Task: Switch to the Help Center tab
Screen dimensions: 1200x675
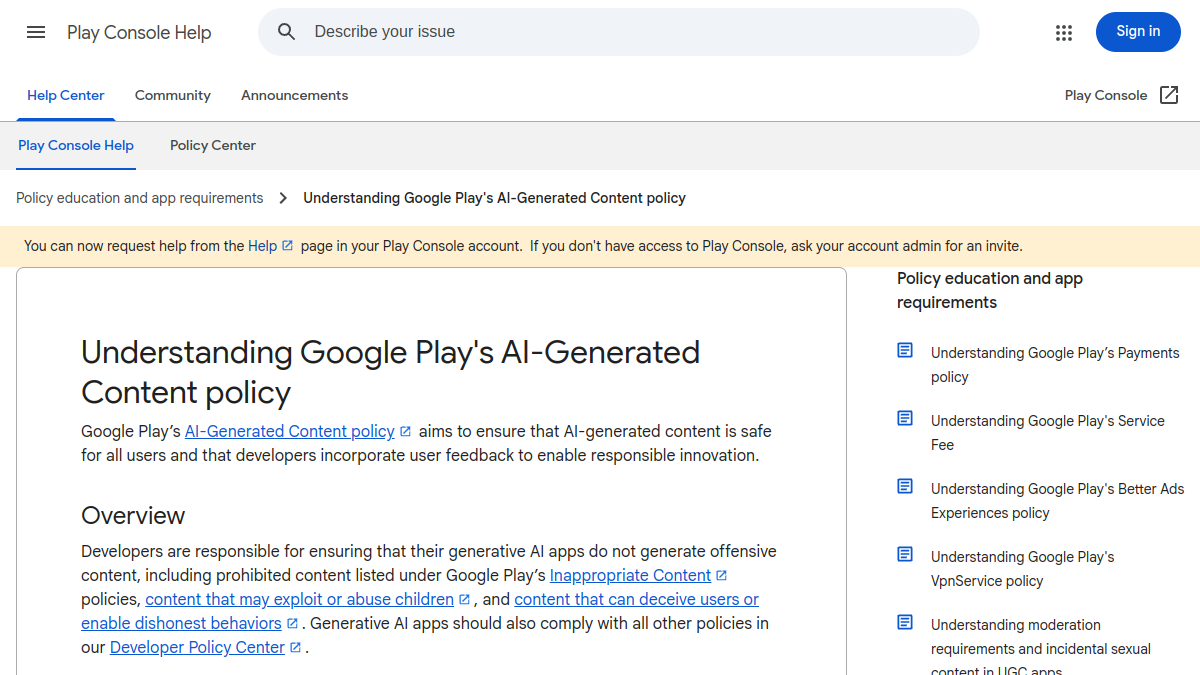Action: [x=66, y=95]
